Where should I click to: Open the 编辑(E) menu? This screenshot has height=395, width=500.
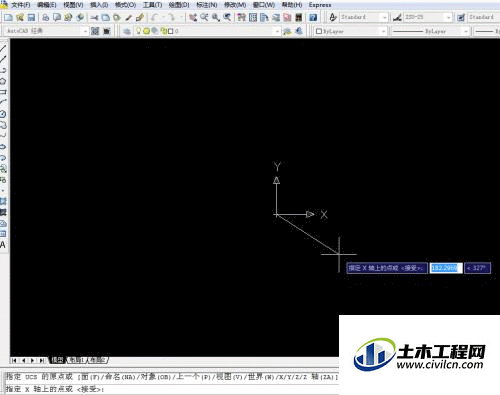click(47, 5)
